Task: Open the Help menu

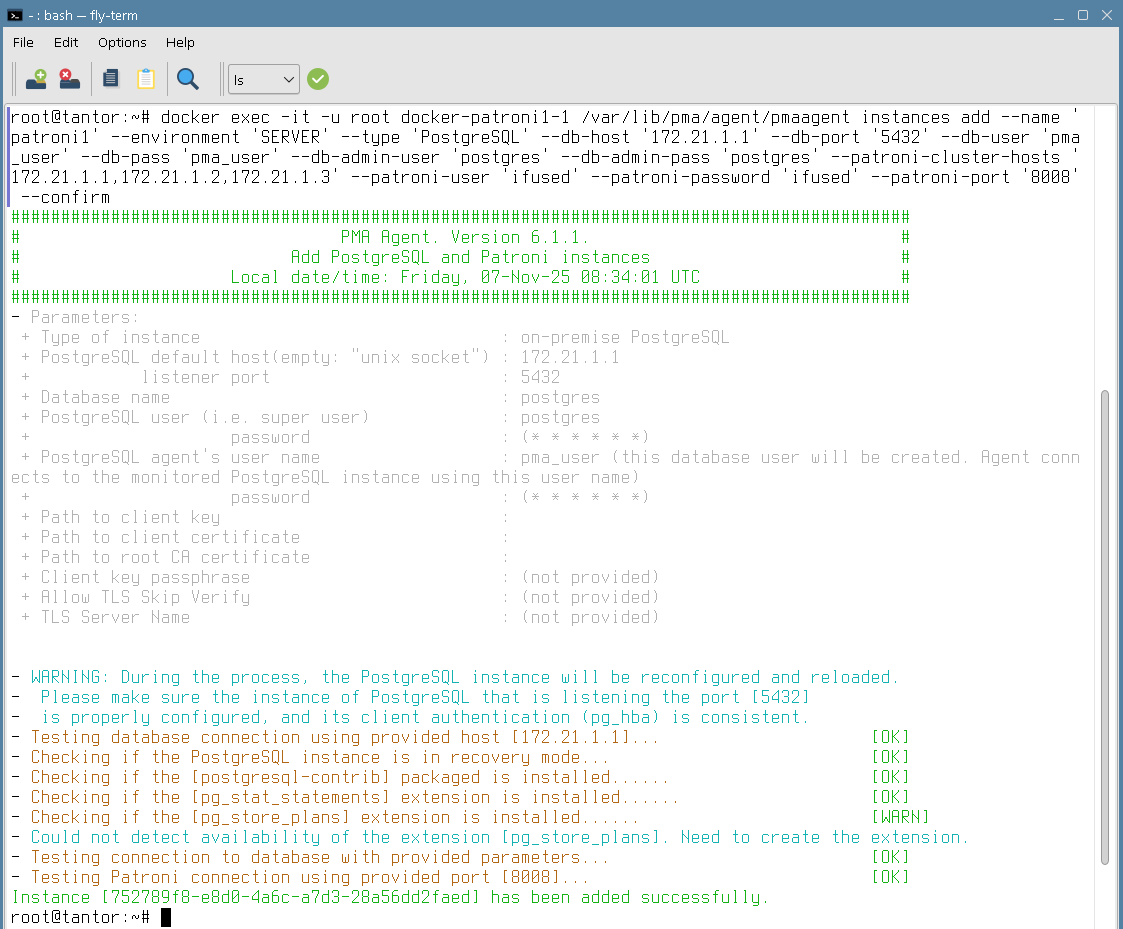Action: 180,42
